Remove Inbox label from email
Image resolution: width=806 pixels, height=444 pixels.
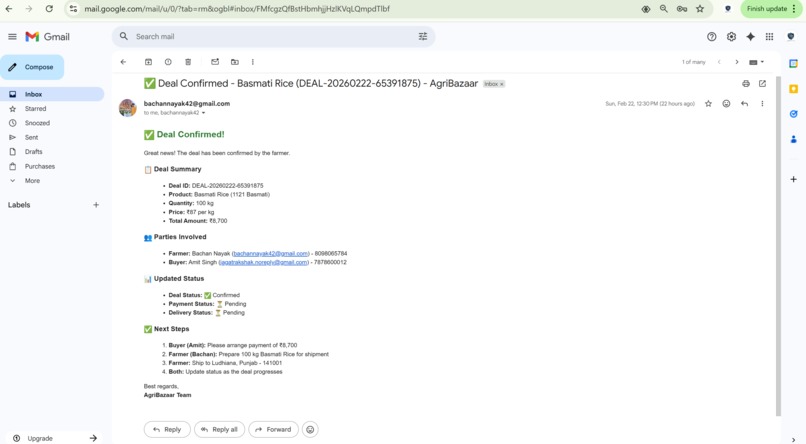(502, 84)
